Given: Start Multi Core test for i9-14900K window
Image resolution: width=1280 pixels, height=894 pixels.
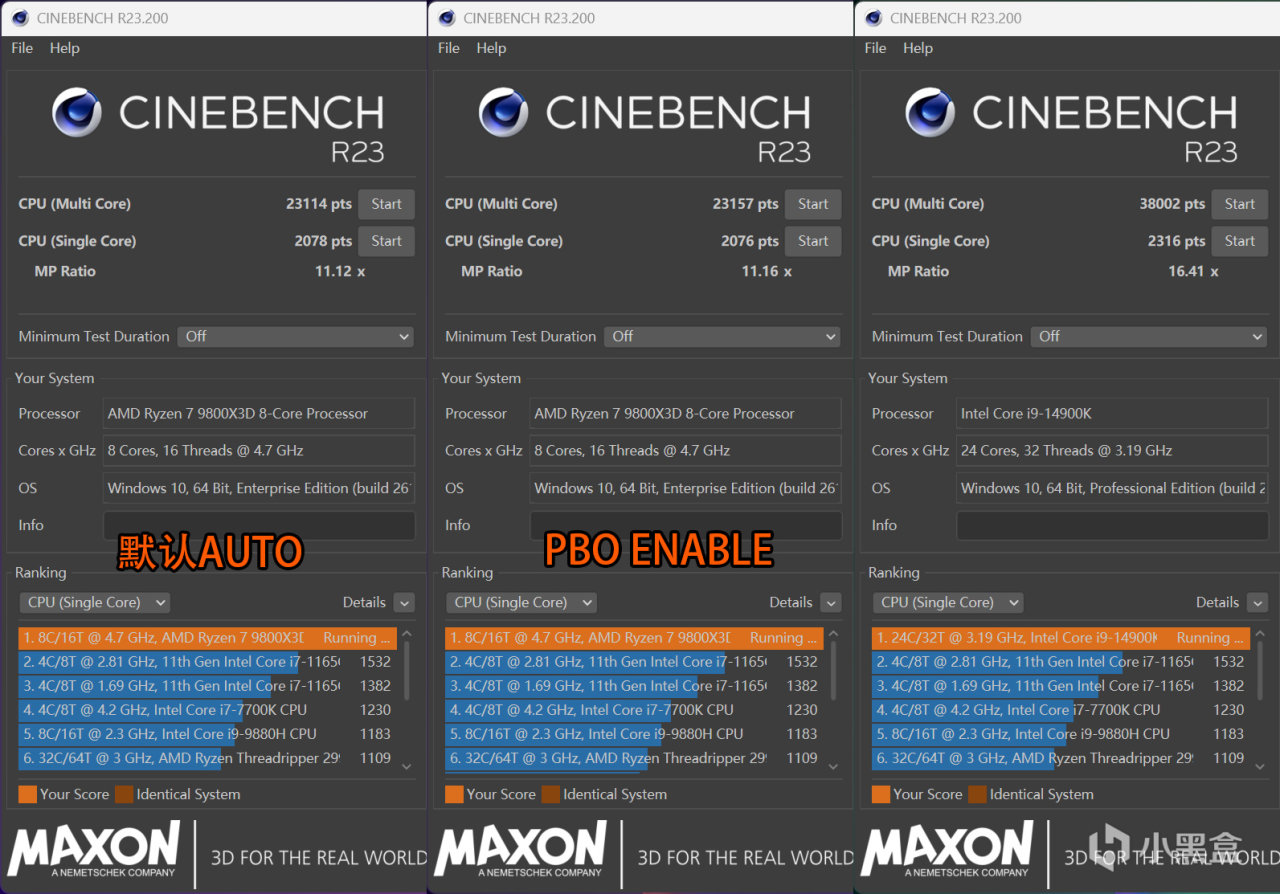Looking at the screenshot, I should 1239,204.
